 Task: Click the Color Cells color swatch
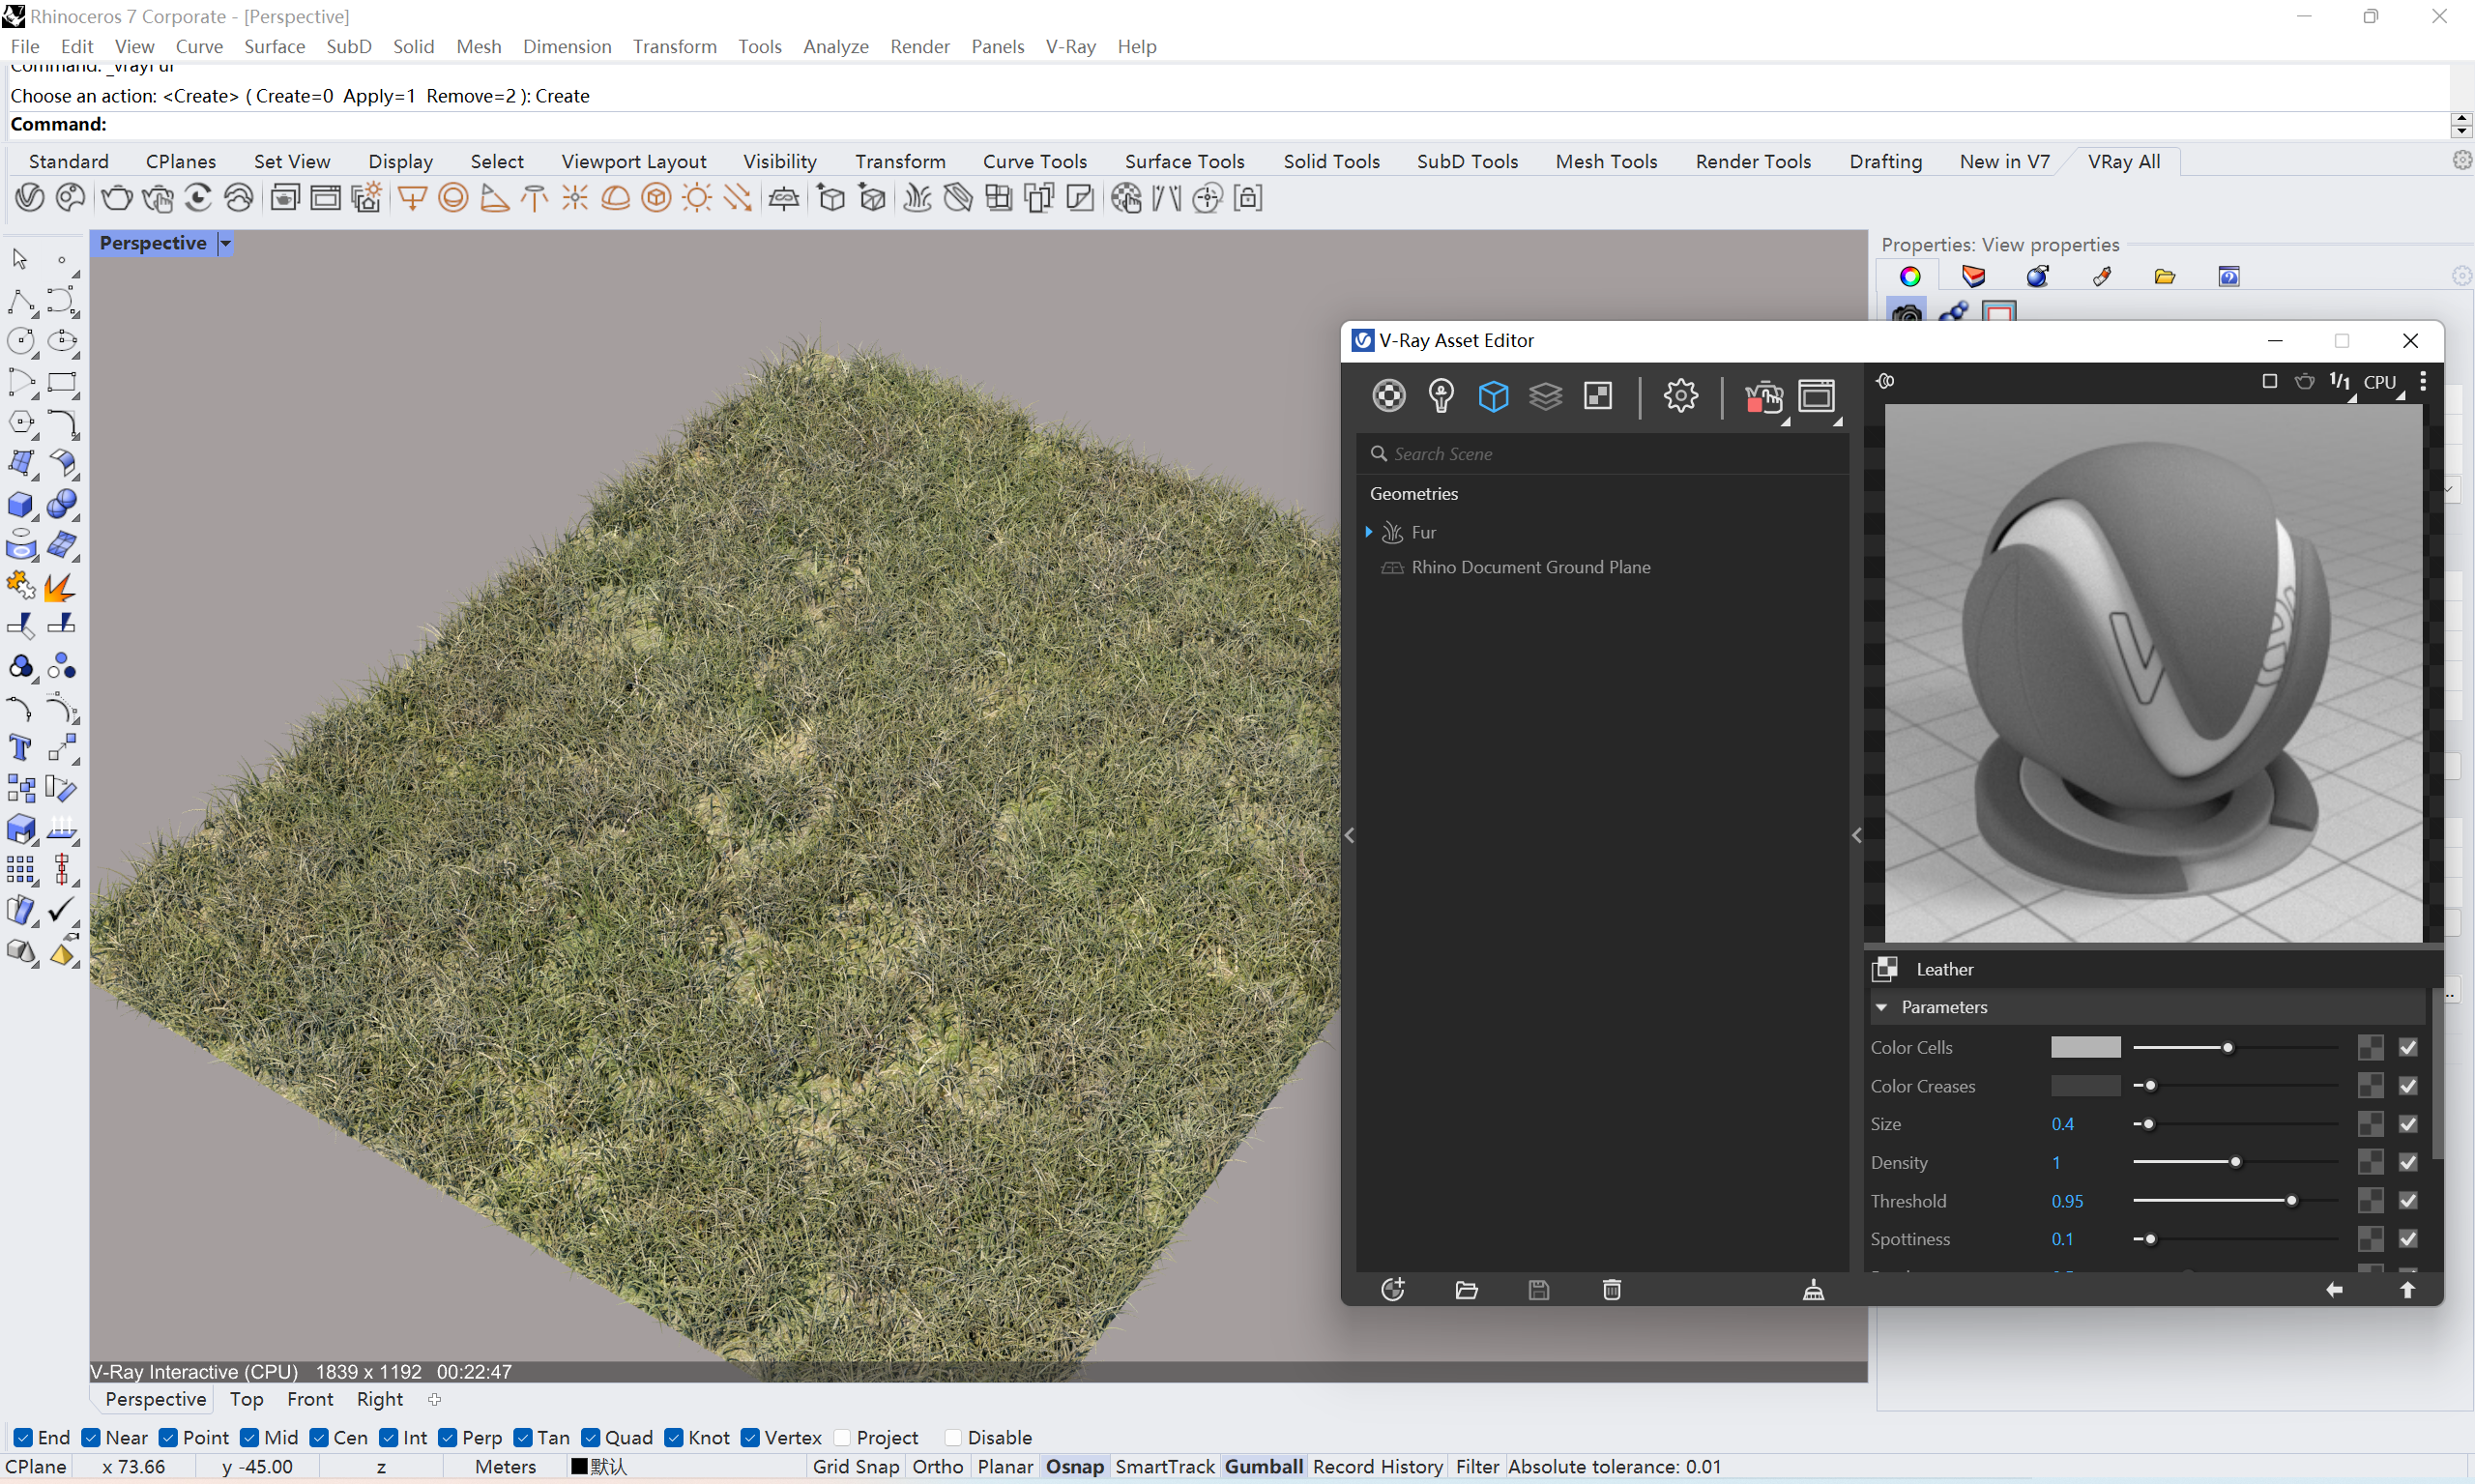tap(2085, 1047)
